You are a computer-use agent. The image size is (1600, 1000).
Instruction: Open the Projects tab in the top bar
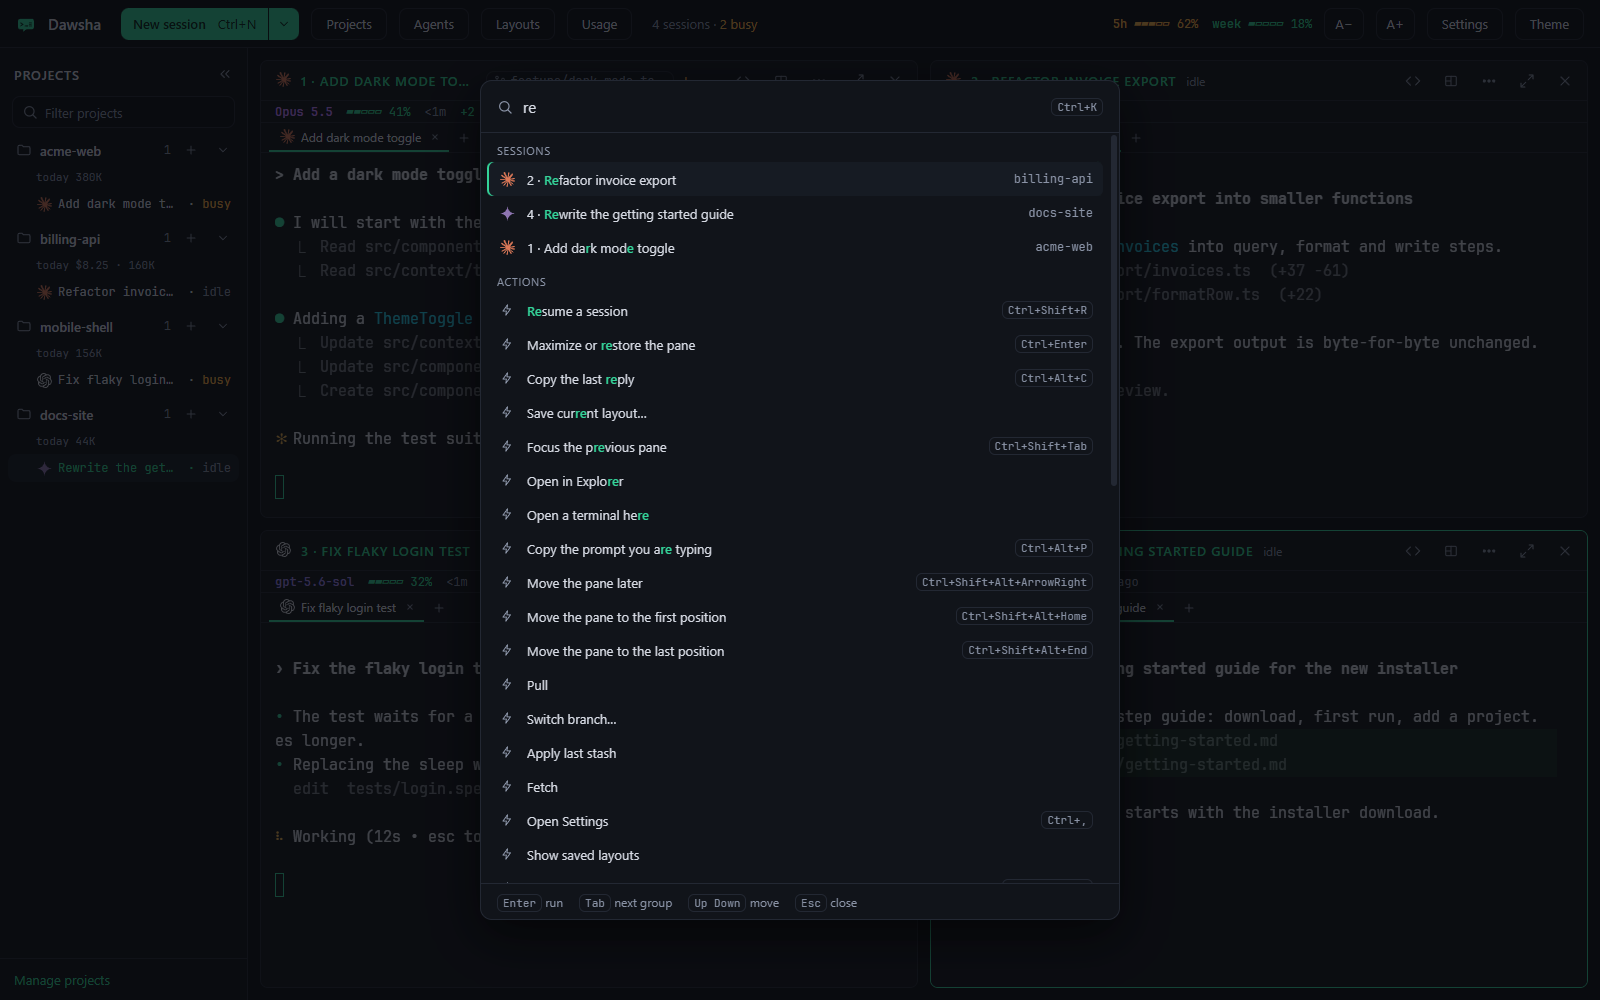(x=349, y=24)
